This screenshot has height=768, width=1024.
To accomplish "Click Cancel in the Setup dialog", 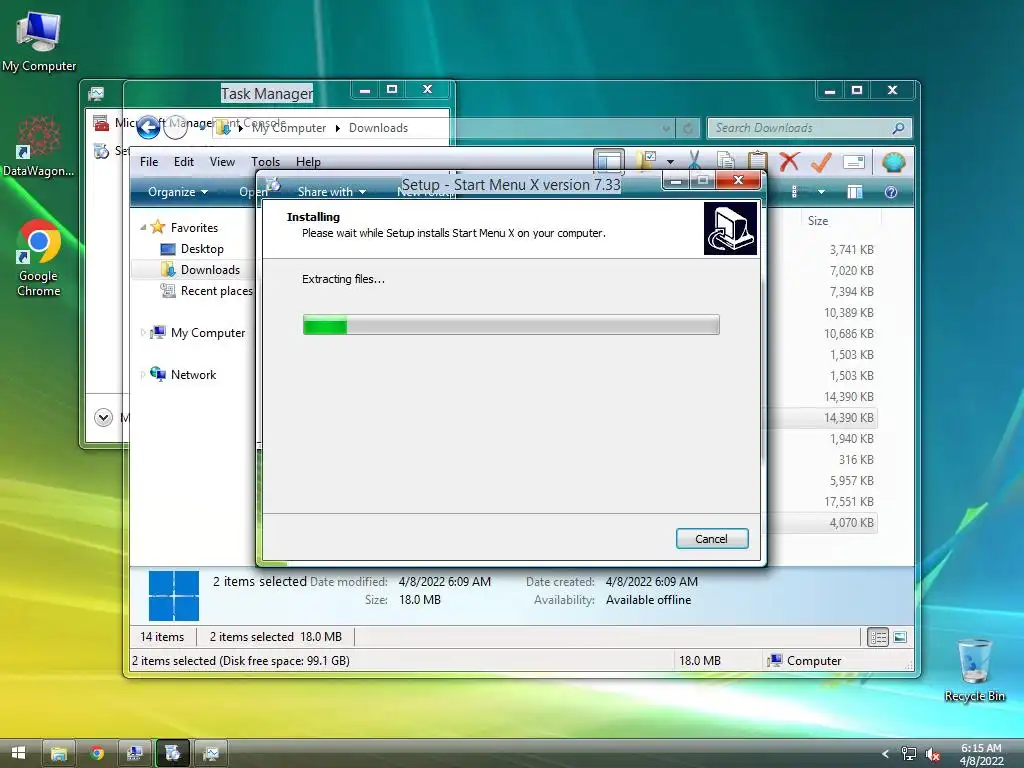I will click(712, 539).
